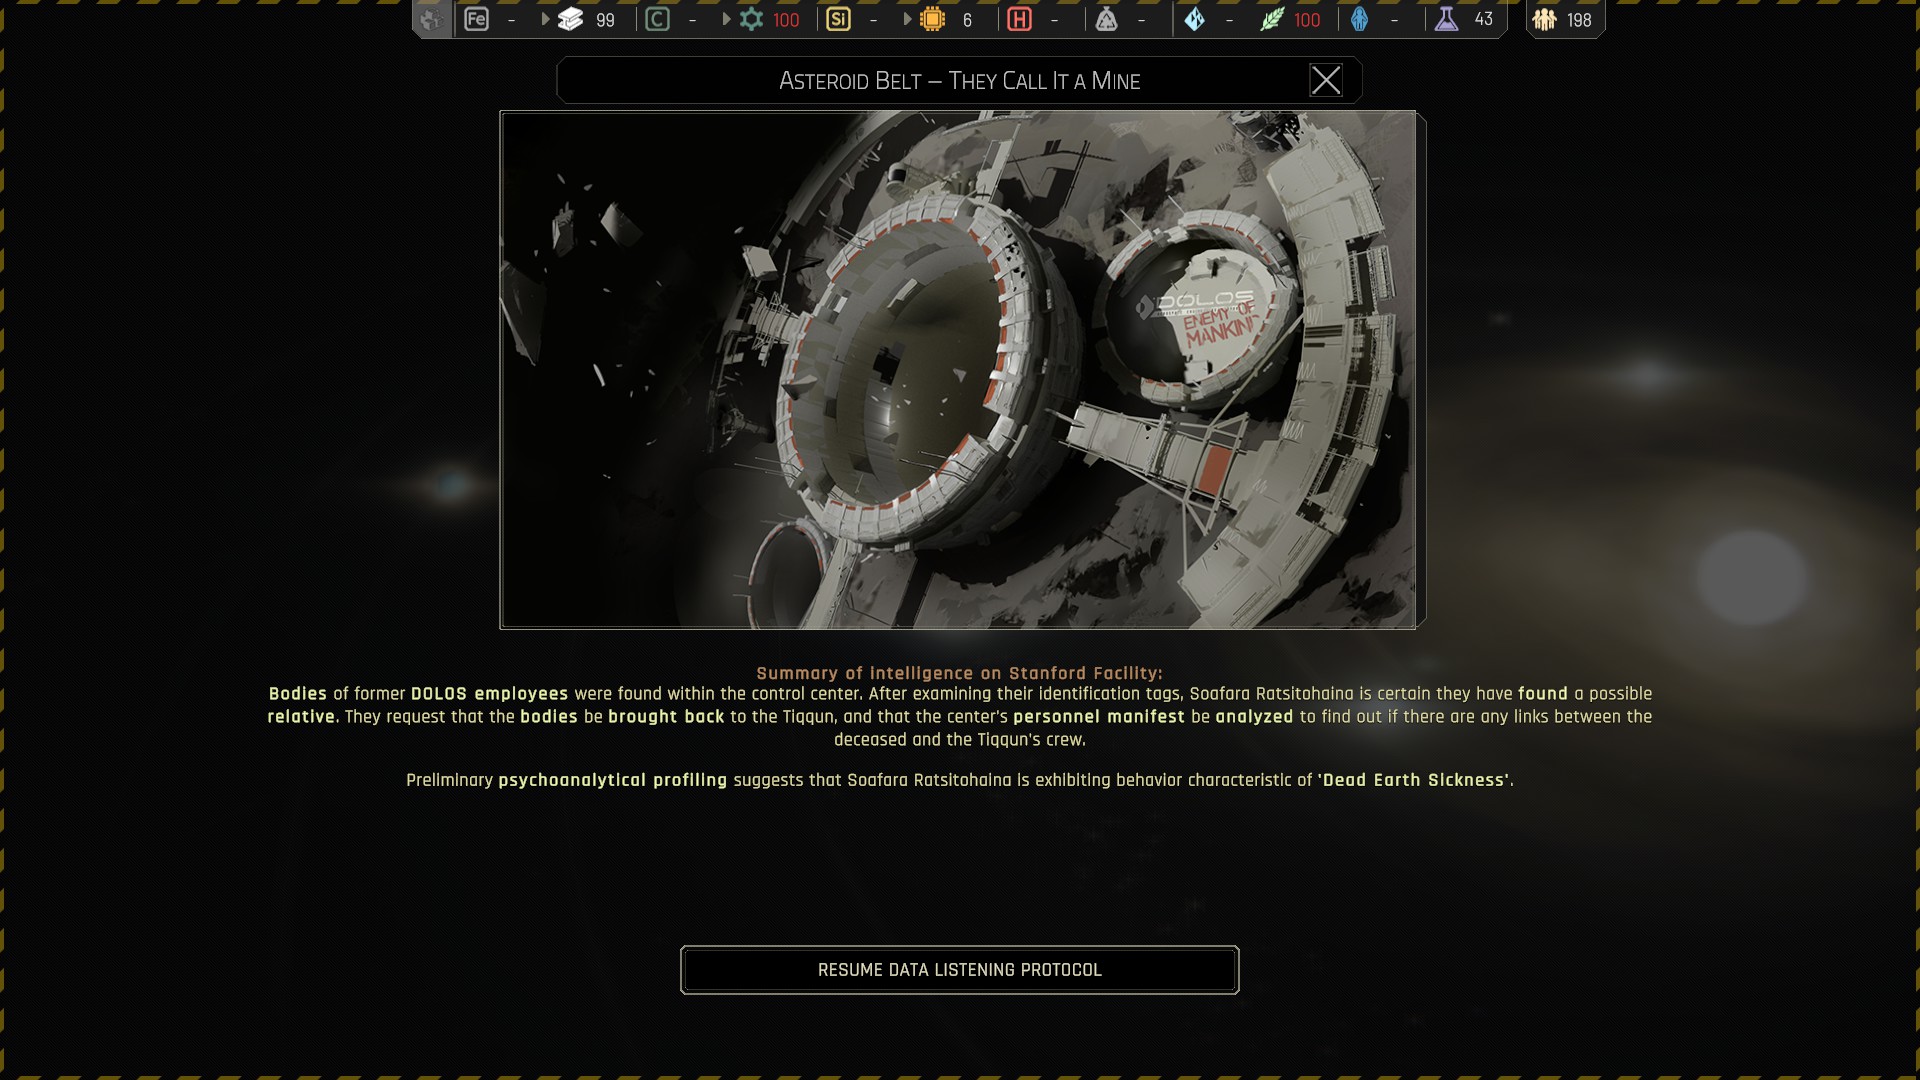Viewport: 1920px width, 1080px height.
Task: Click the grey cube icon at toolbar left
Action: tap(431, 19)
